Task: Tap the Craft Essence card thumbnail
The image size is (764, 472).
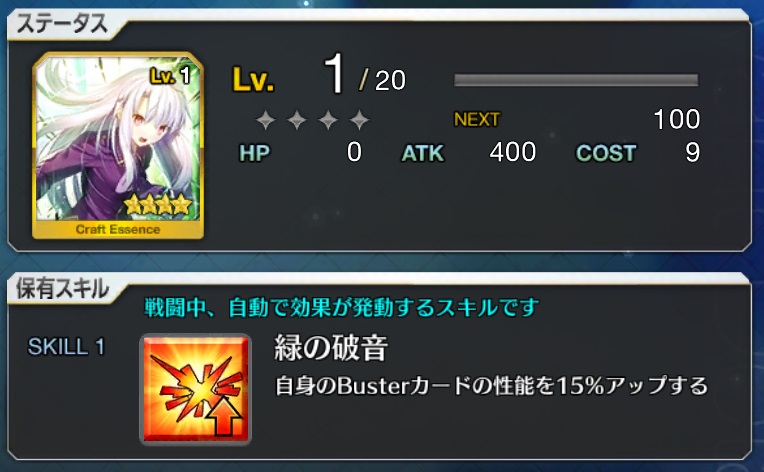Action: (x=118, y=146)
